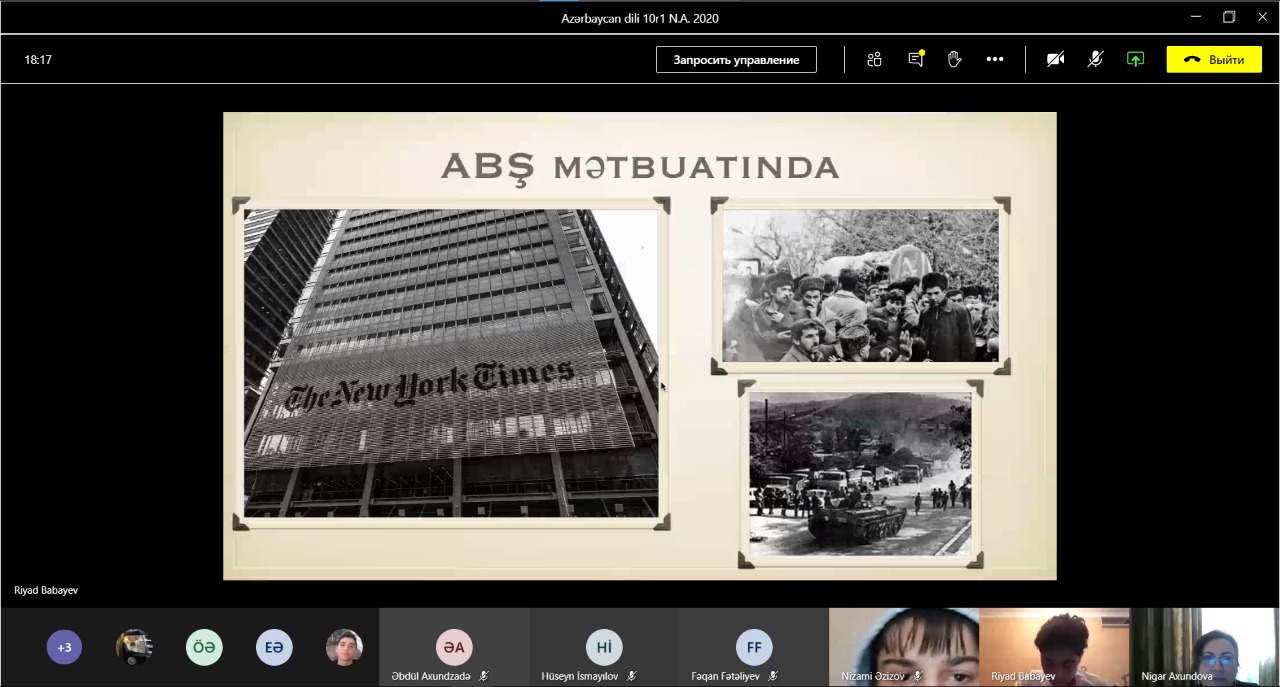Click muted mic icon beside Hüseyn İsmayılov
The height and width of the screenshot is (687, 1280).
pyautogui.click(x=632, y=676)
